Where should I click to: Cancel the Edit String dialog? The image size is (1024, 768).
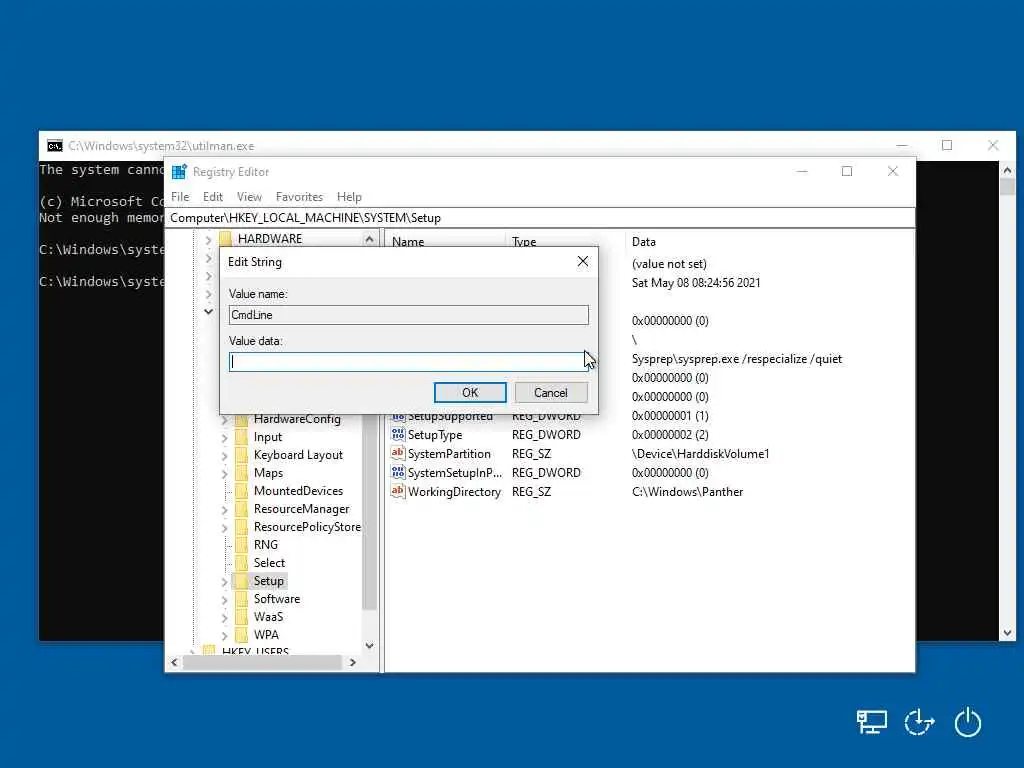[551, 392]
